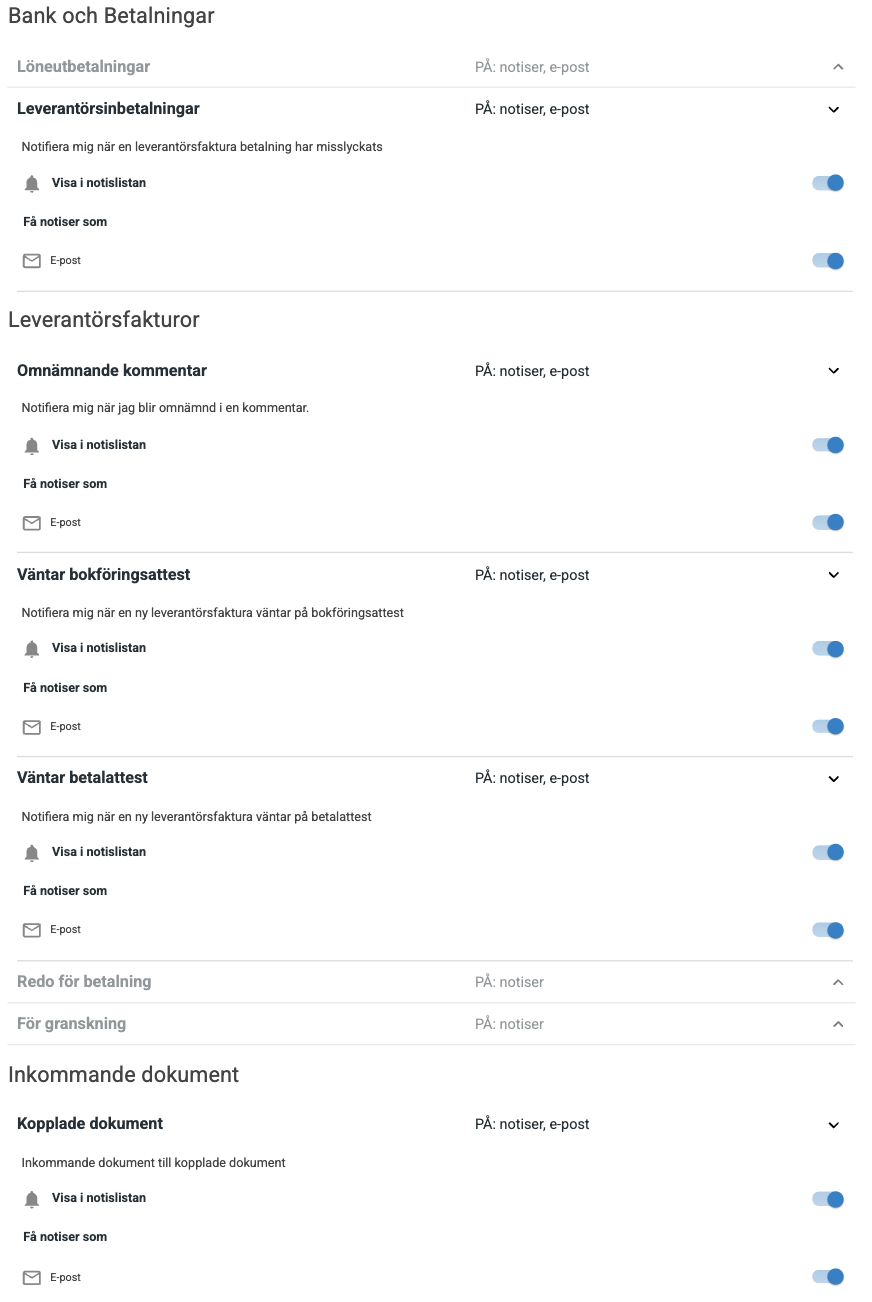This screenshot has height=1302, width=872.
Task: Toggle E-post switch under Väntar bokföringsattest
Action: [x=828, y=726]
